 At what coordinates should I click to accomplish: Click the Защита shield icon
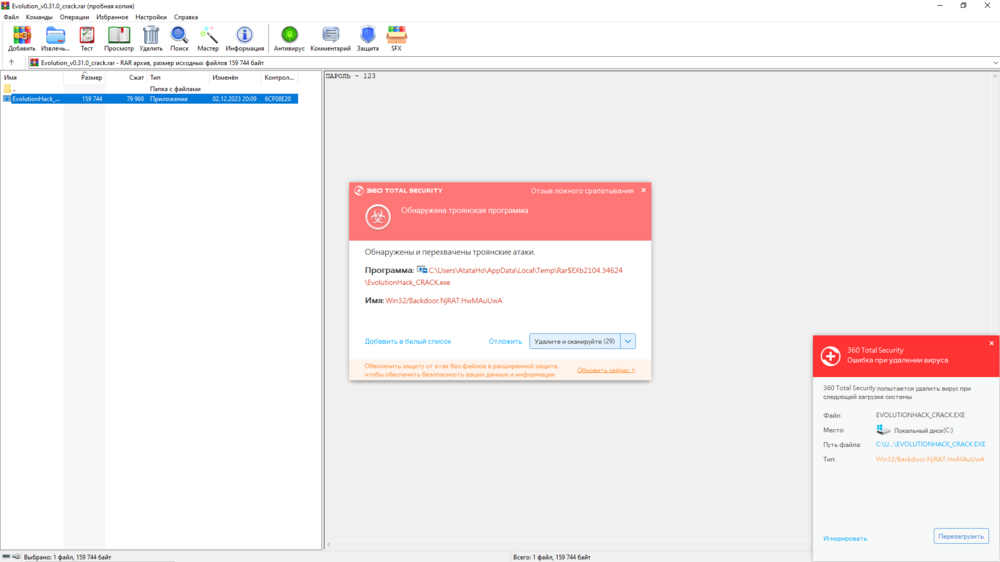click(367, 38)
